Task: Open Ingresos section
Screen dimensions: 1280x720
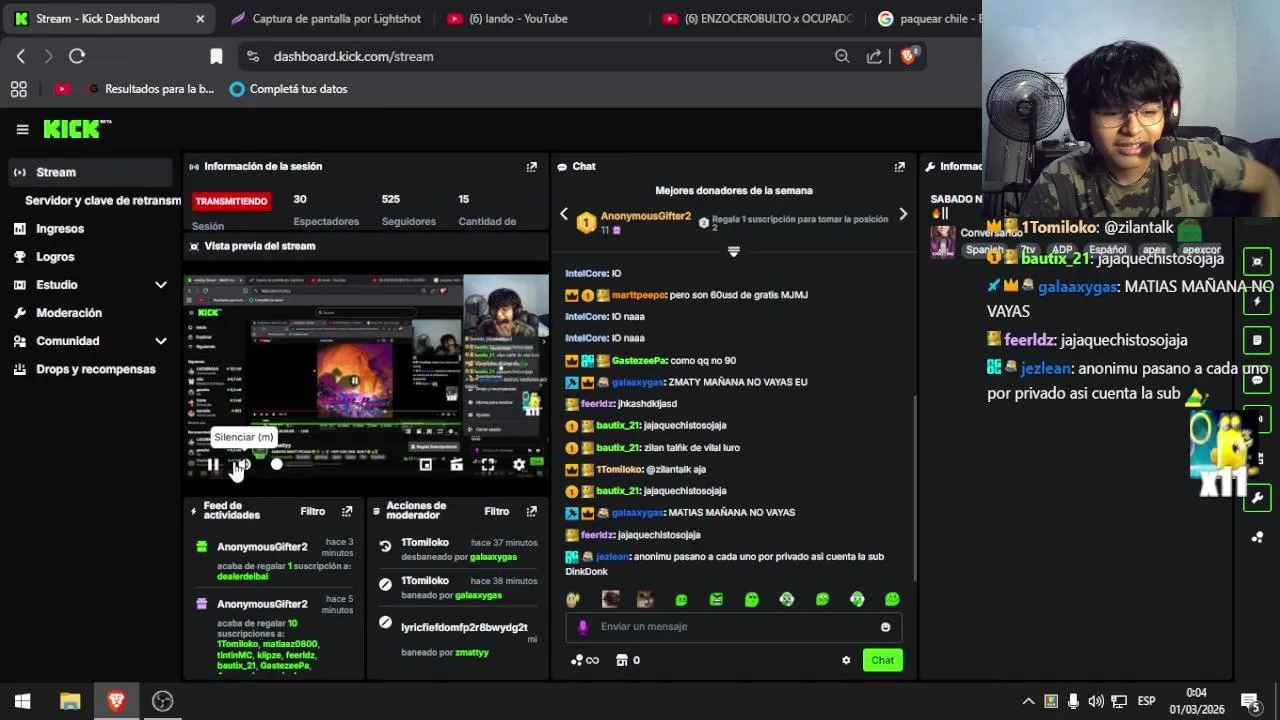Action: pos(60,228)
